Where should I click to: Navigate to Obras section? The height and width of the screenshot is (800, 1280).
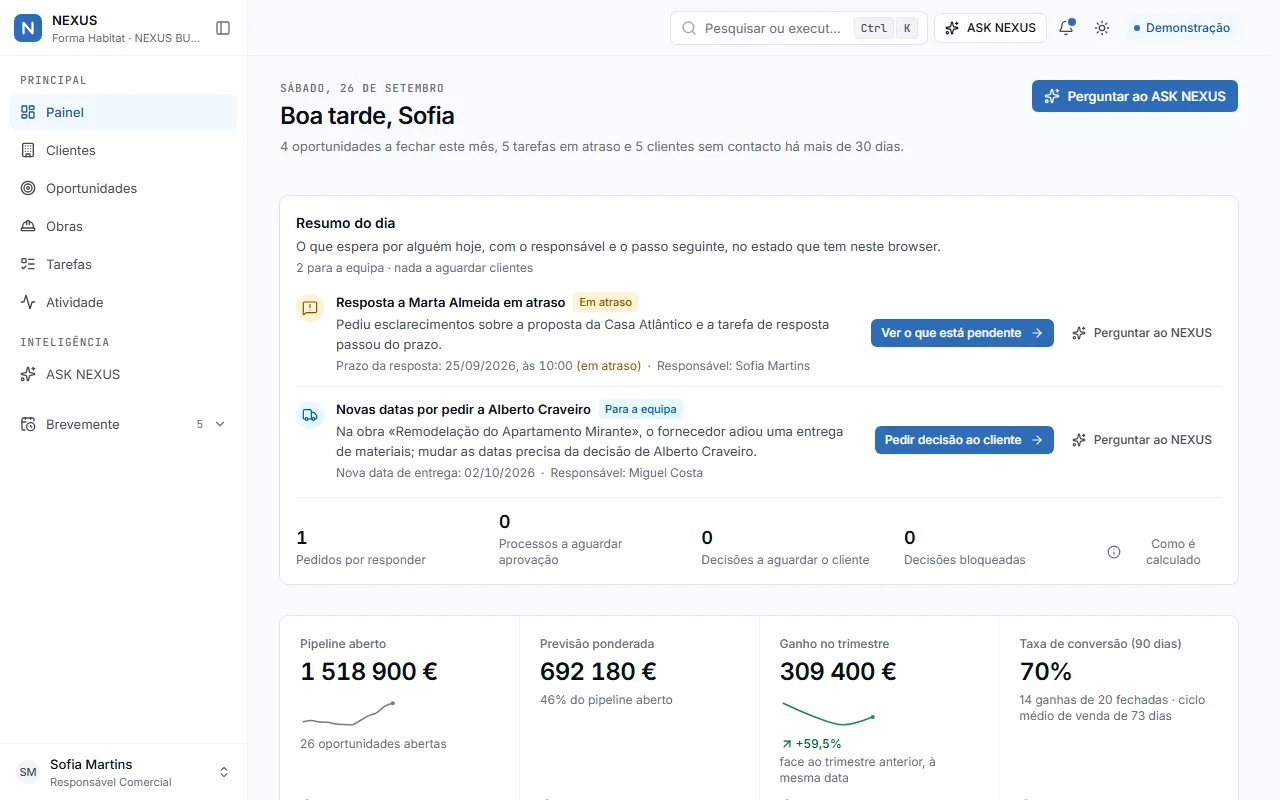point(123,226)
